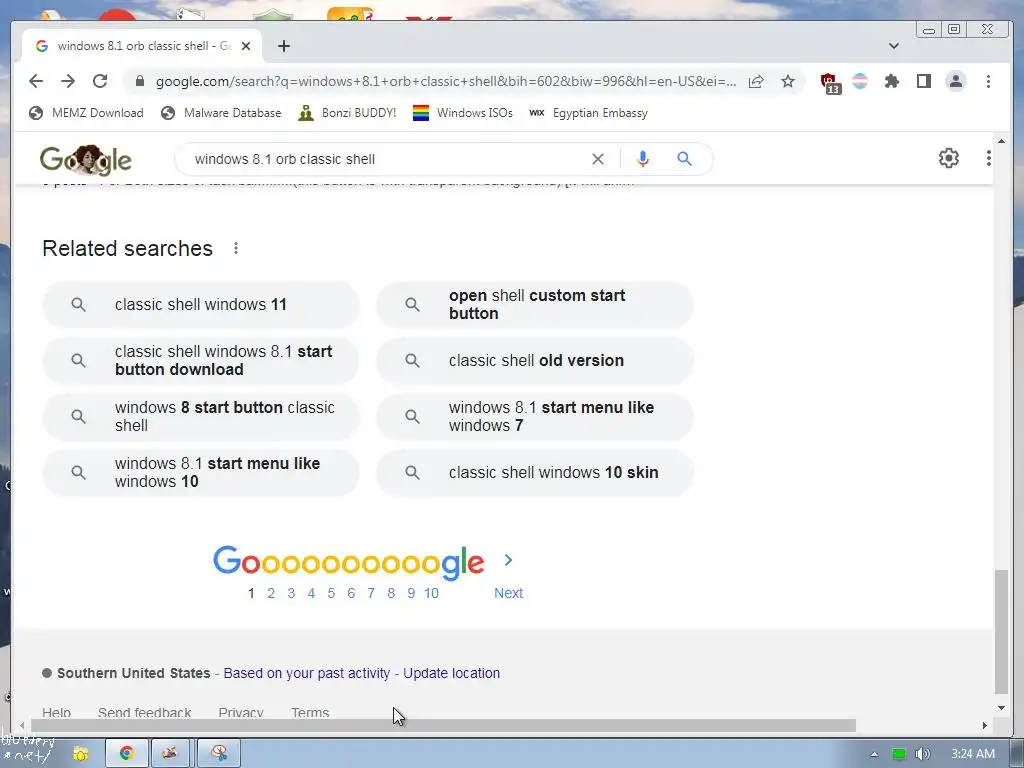The image size is (1024, 768).
Task: Close the Google search tab
Action: point(246,46)
